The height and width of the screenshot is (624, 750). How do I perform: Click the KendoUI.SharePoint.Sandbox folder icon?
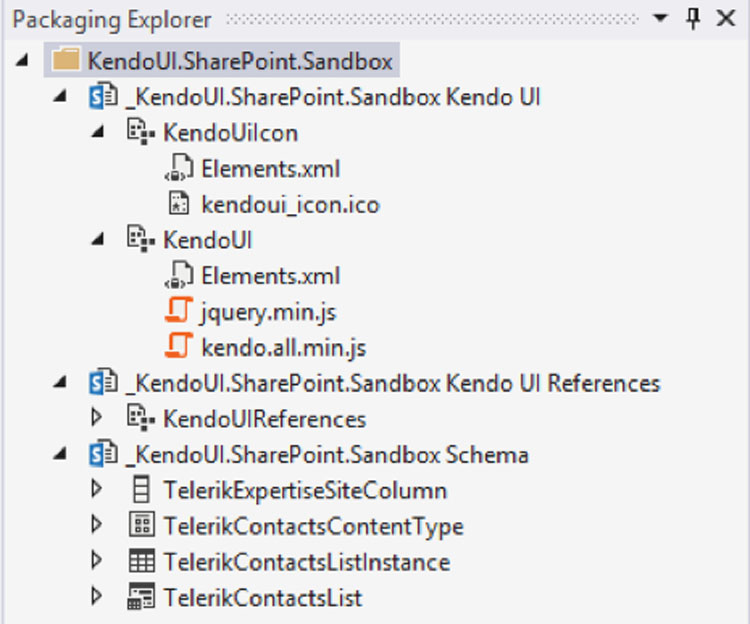pyautogui.click(x=65, y=61)
